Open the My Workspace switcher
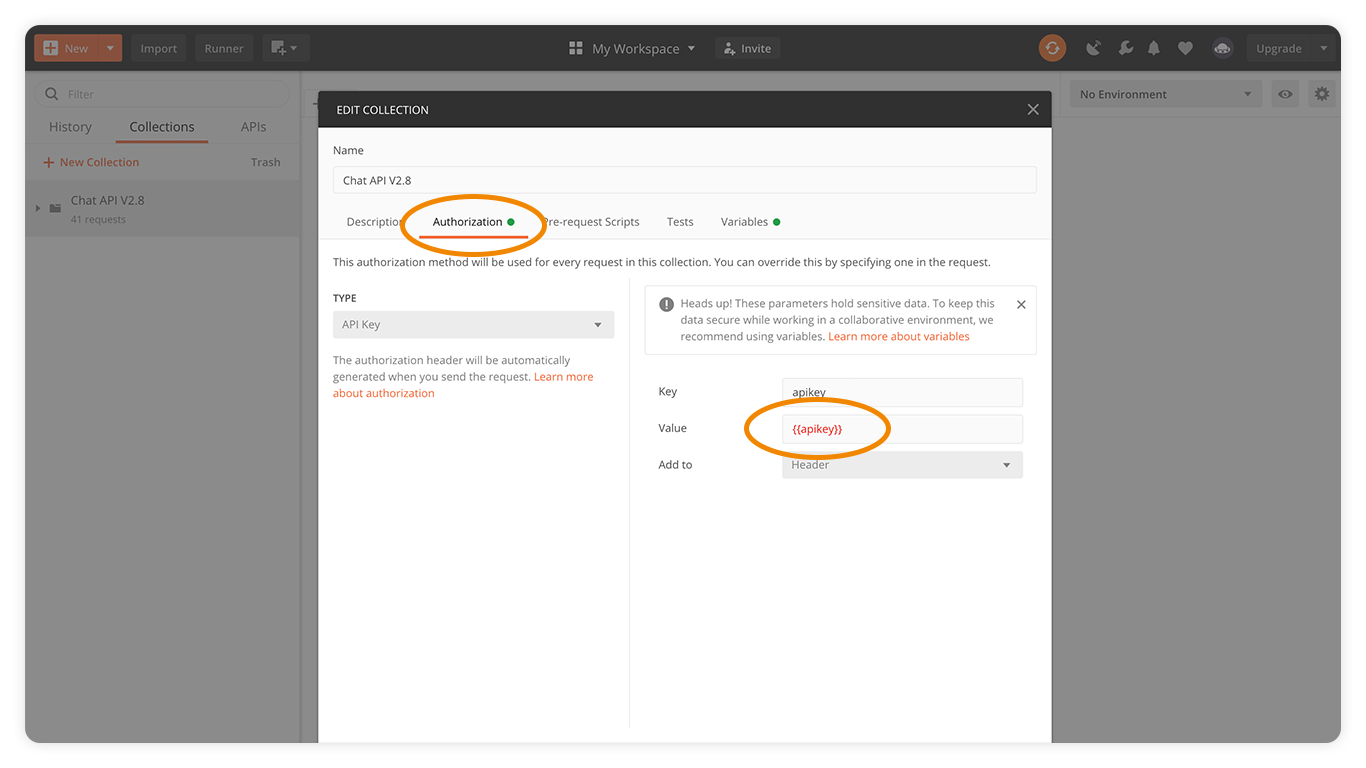This screenshot has height=768, width=1366. coord(632,48)
